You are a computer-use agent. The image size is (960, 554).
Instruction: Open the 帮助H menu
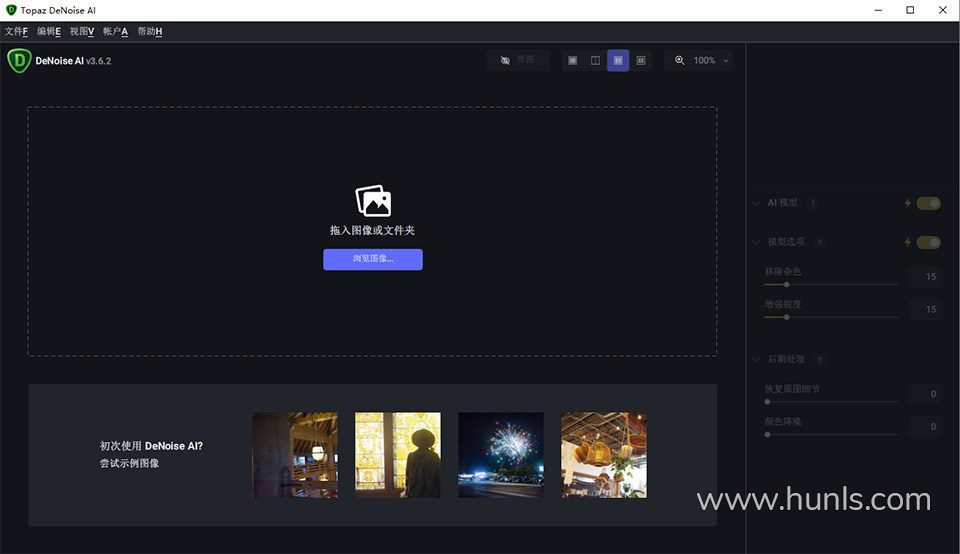tap(150, 31)
